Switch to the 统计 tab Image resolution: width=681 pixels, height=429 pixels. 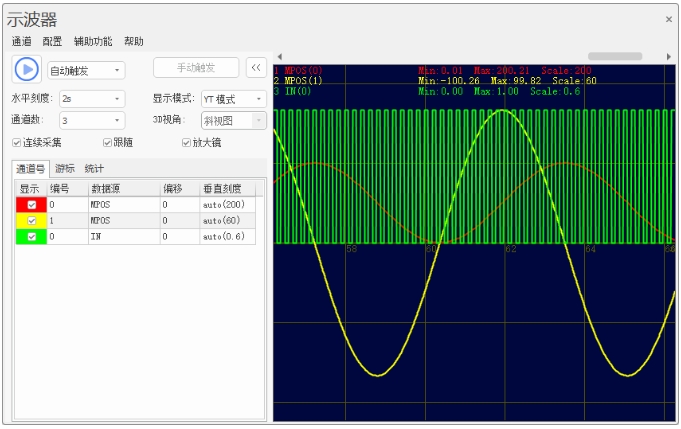94,169
